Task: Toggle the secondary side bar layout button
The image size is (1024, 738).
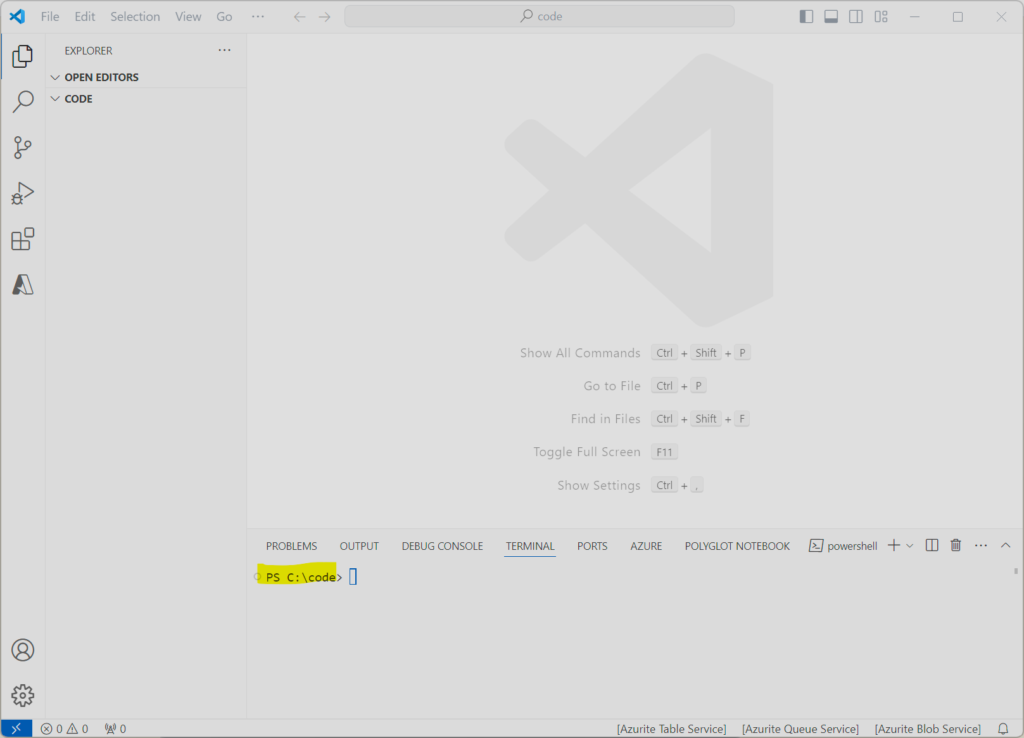Action: click(856, 17)
